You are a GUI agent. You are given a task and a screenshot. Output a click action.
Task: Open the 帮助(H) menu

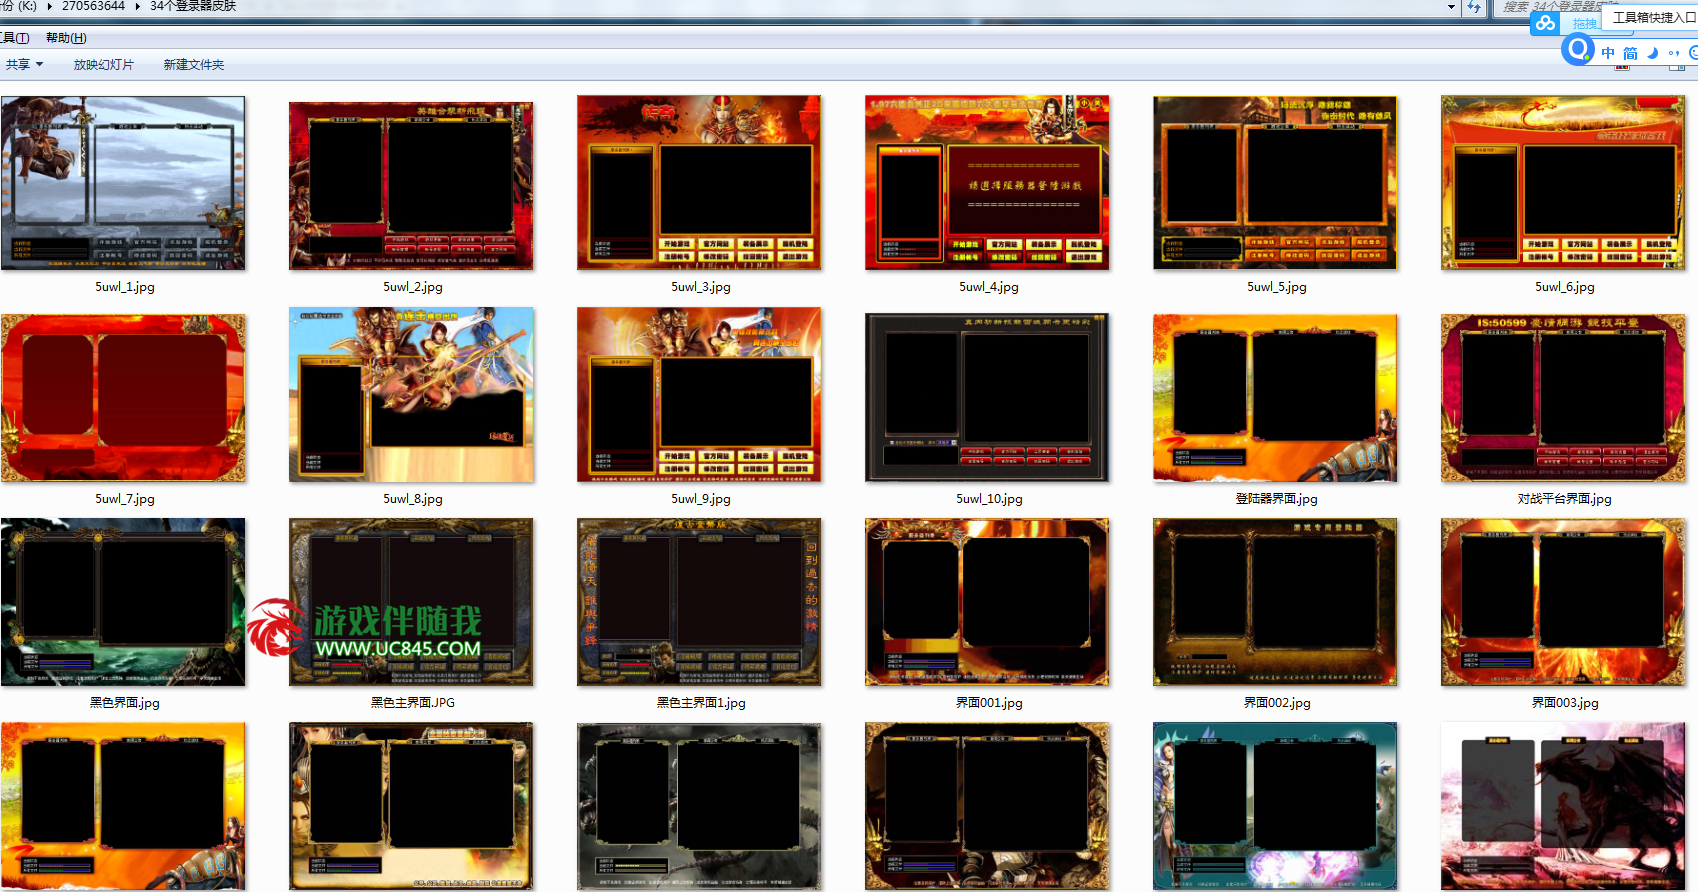coord(66,38)
